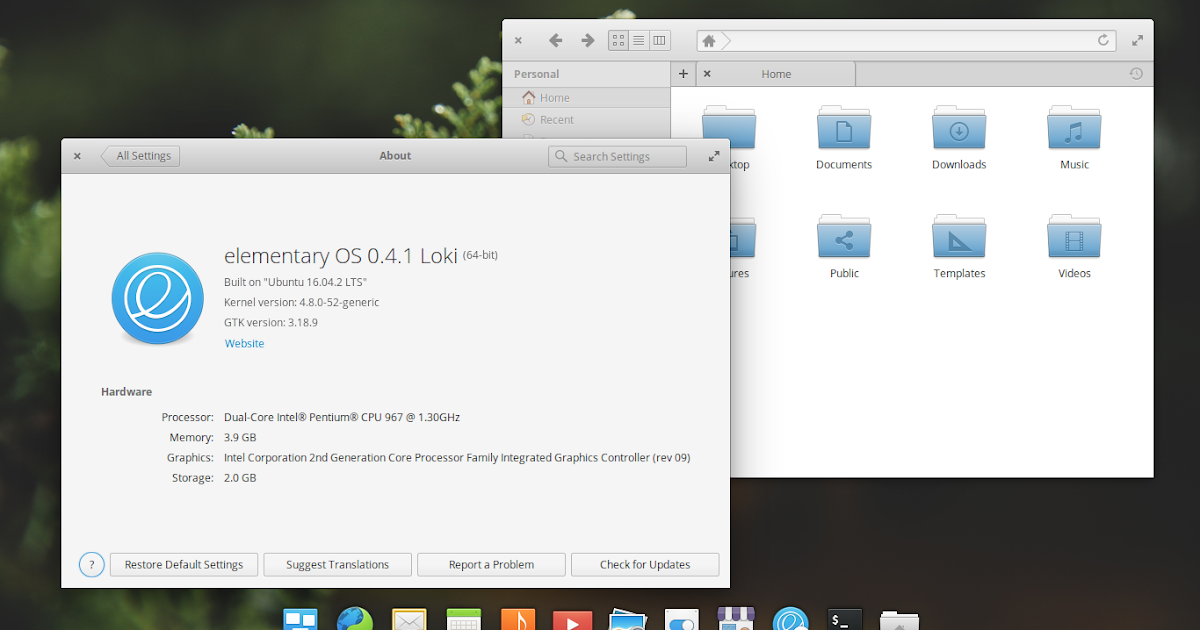Maximize the Files window
1200x630 pixels.
[x=1138, y=41]
